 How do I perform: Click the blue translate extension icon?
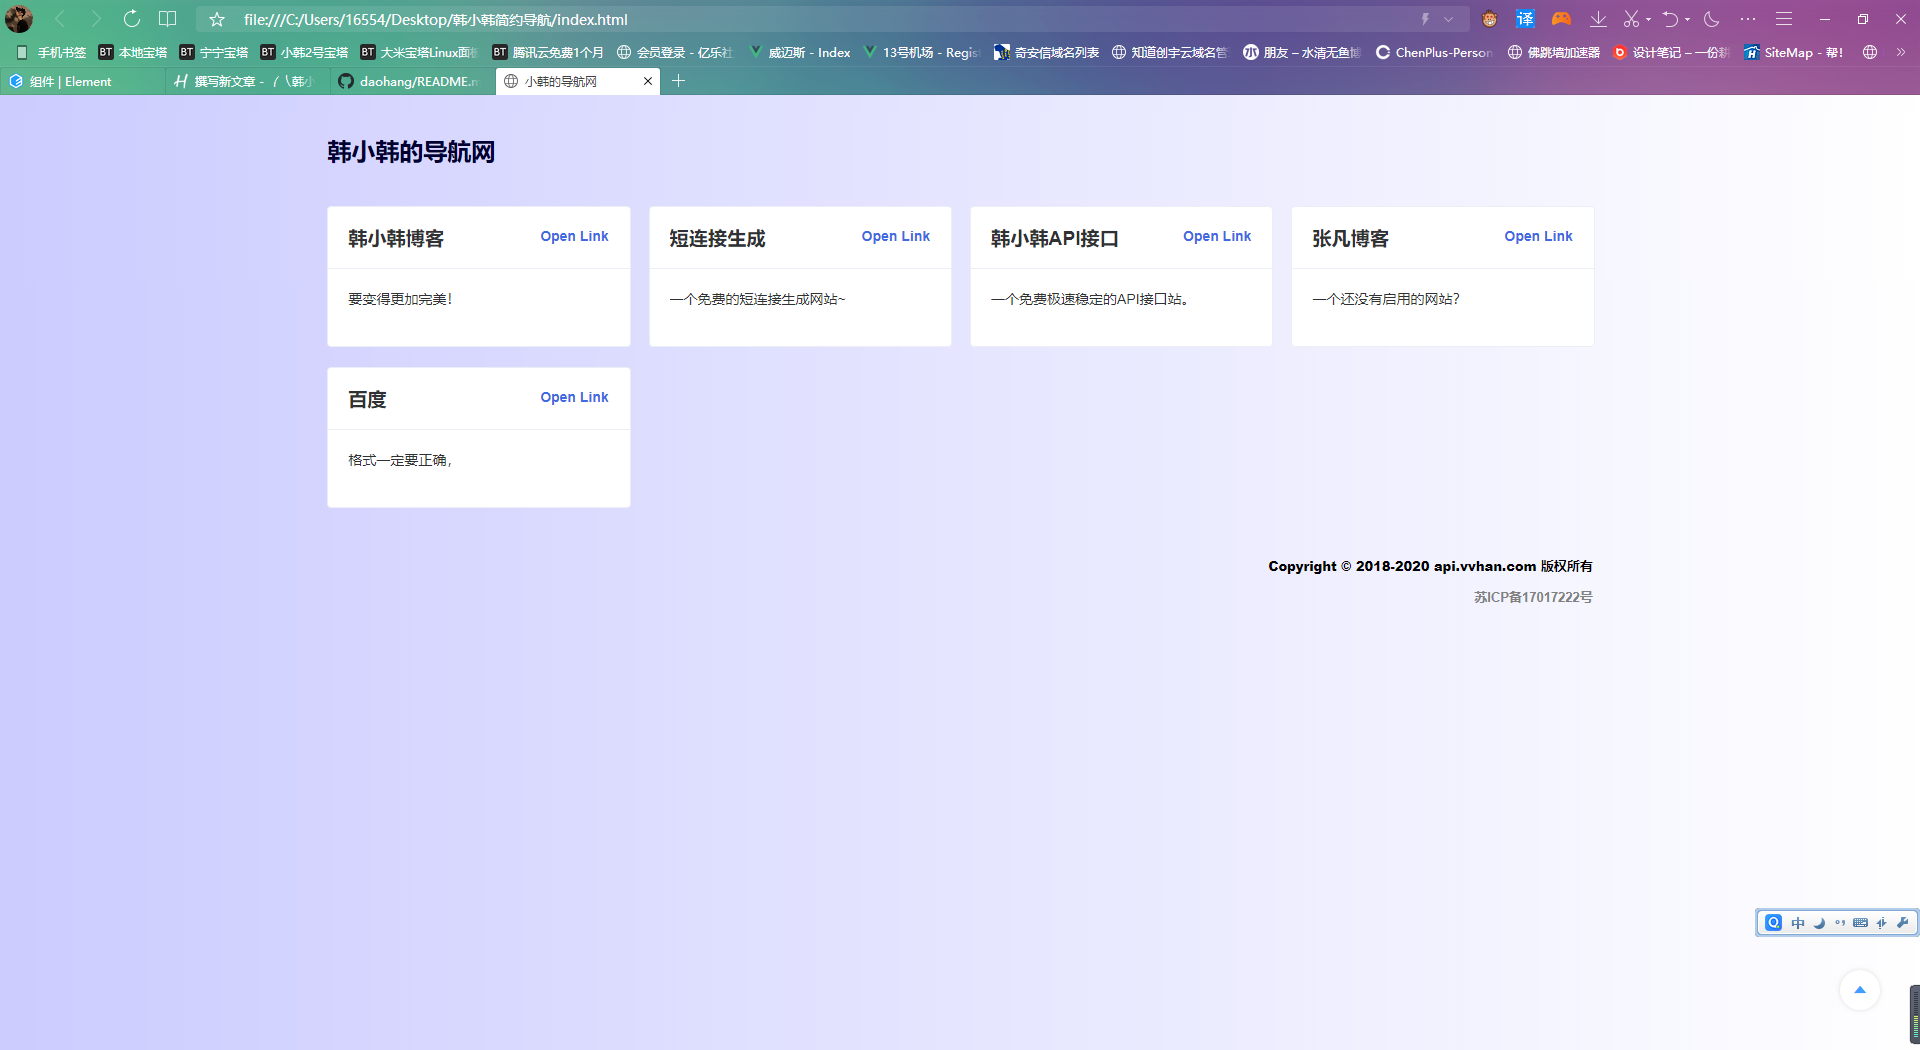[1525, 19]
